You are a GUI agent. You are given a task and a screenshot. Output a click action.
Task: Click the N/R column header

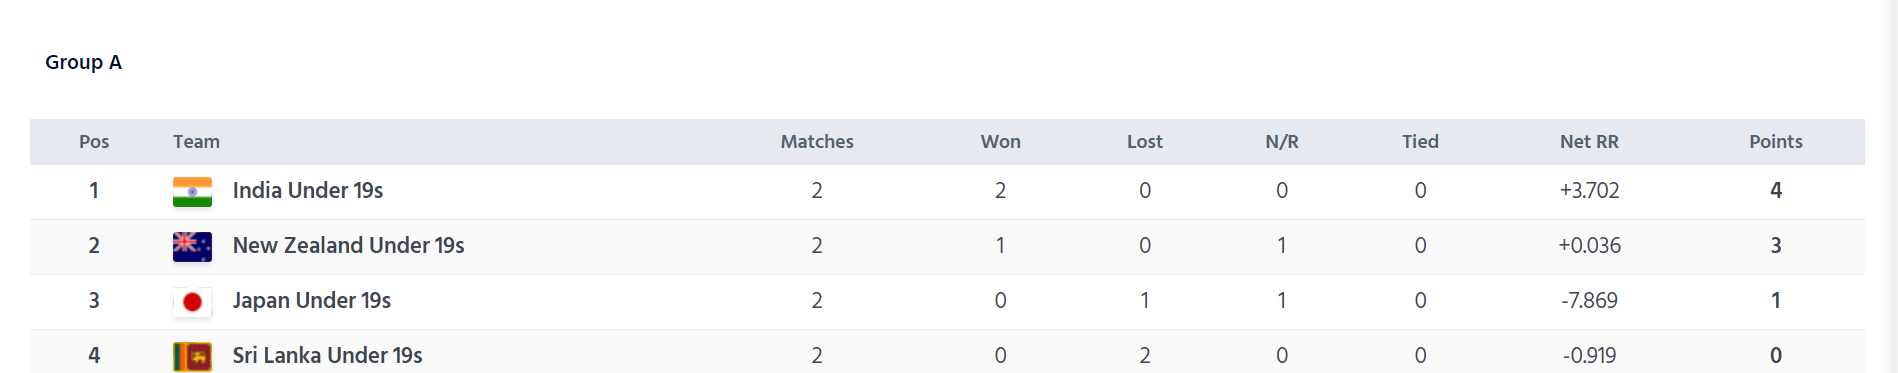click(1282, 142)
